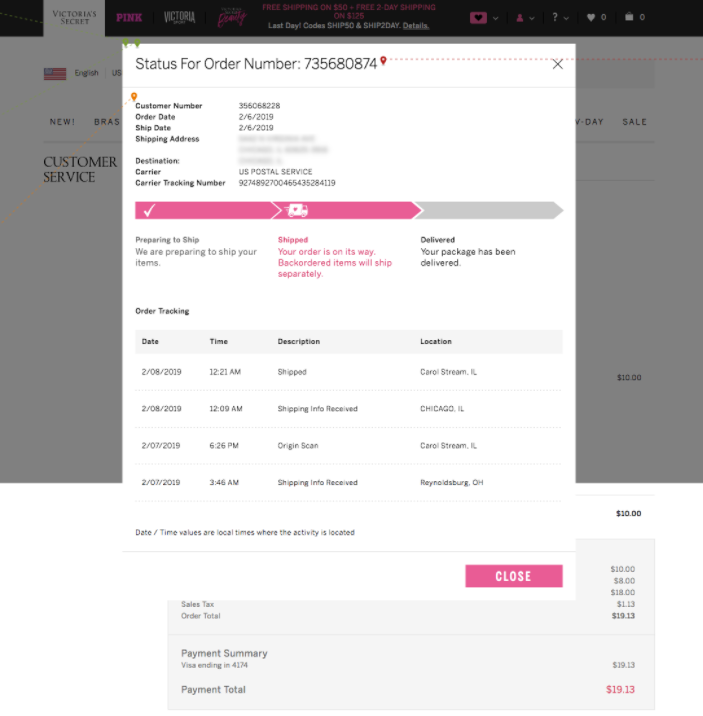The width and height of the screenshot is (703, 716).
Task: Open the SALE navigation menu
Action: click(x=635, y=122)
